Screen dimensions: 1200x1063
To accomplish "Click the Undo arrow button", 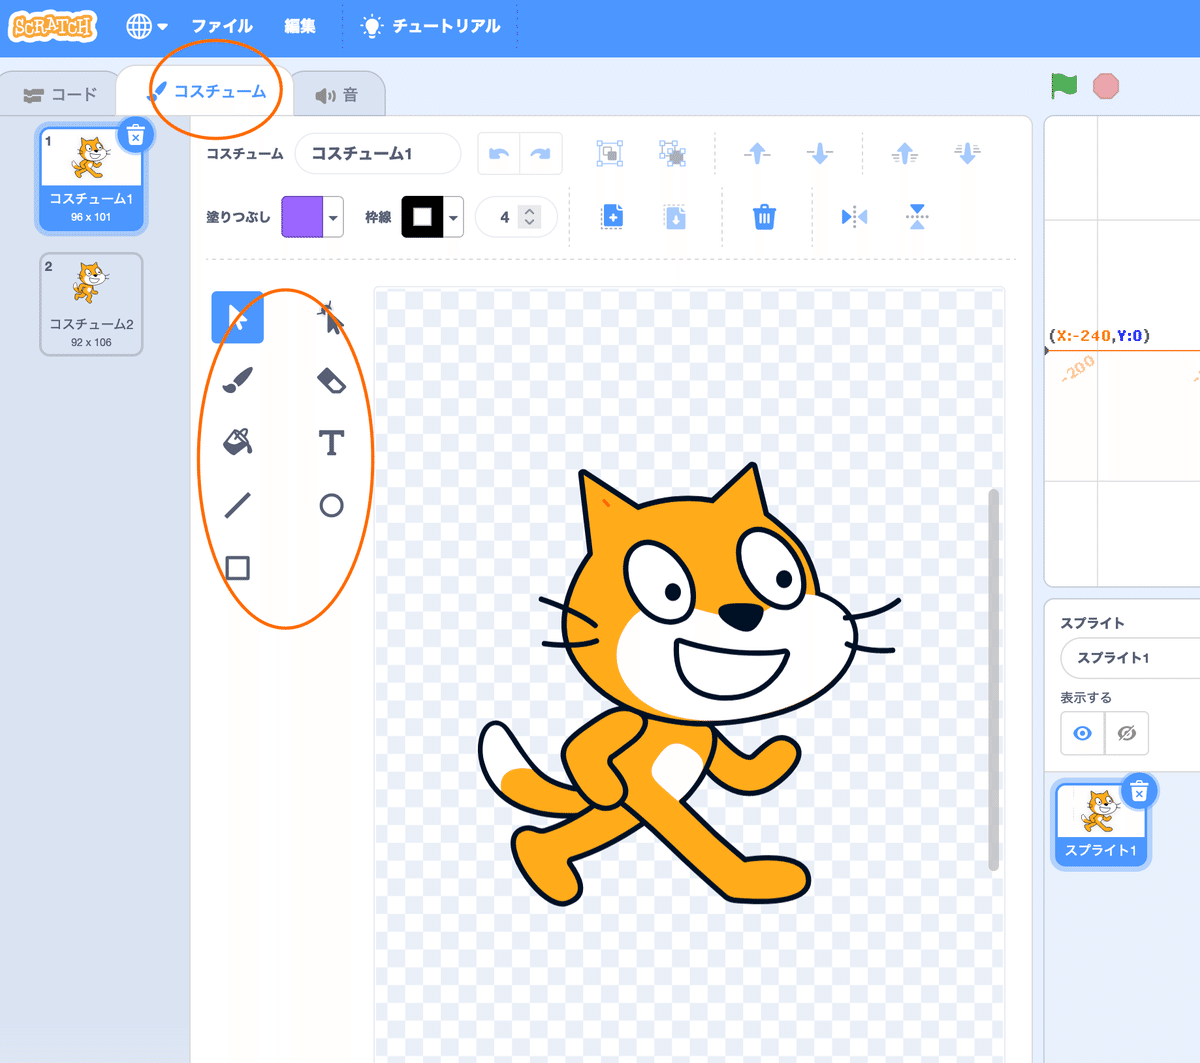I will (x=499, y=154).
